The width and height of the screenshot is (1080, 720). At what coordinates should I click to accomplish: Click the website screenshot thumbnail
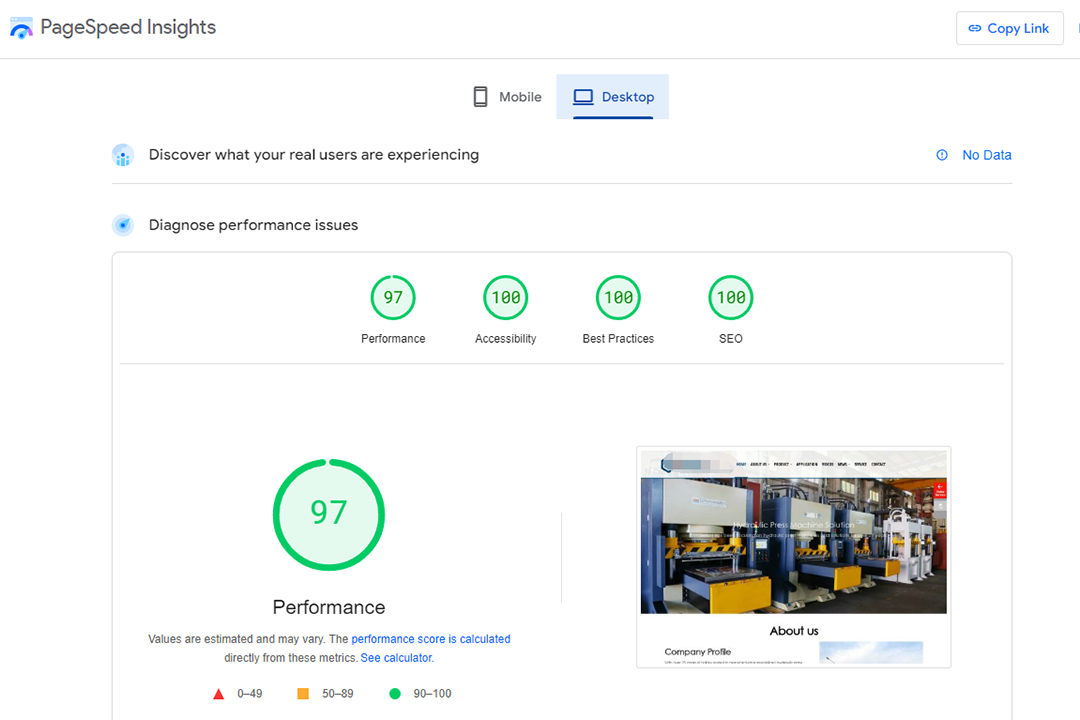coord(793,556)
